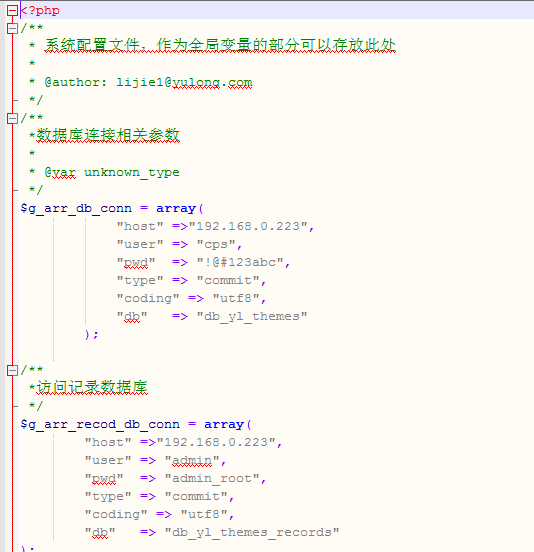Click the unknown_type text

click(132, 172)
